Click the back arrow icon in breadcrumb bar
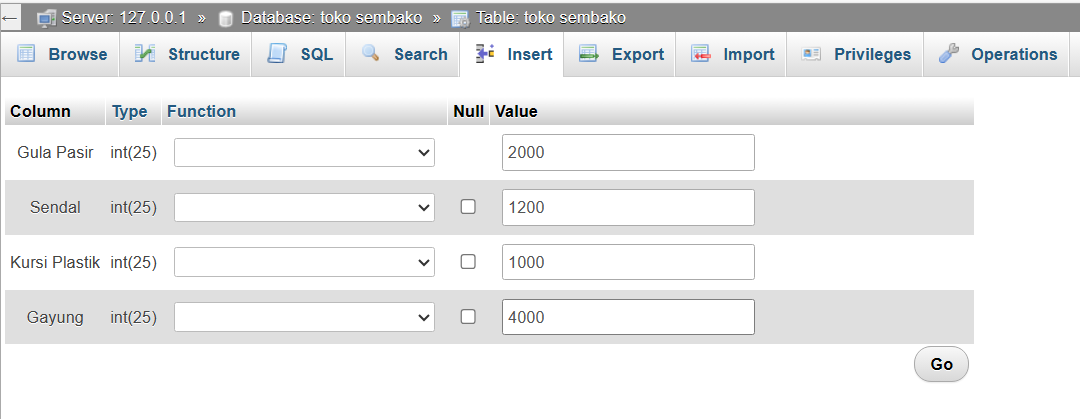This screenshot has width=1080, height=419. pos(10,19)
